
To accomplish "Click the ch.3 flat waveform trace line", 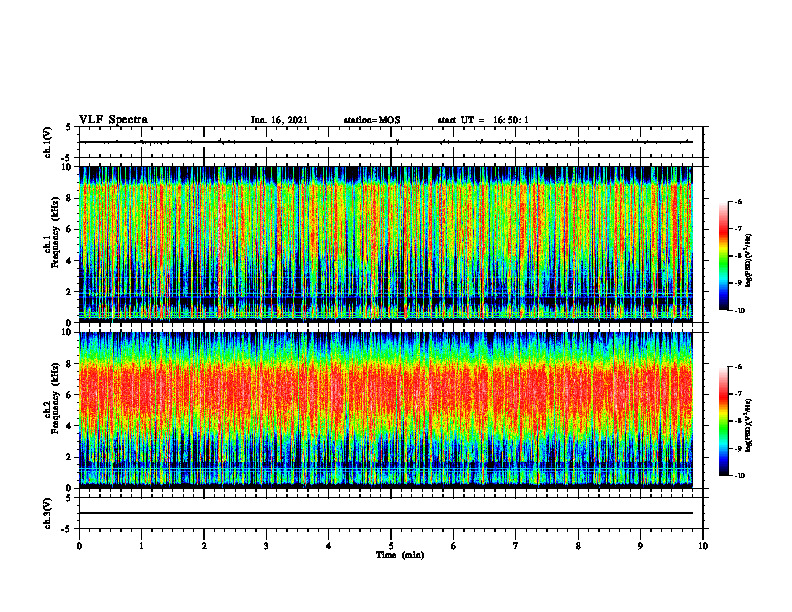I will pyautogui.click(x=386, y=513).
